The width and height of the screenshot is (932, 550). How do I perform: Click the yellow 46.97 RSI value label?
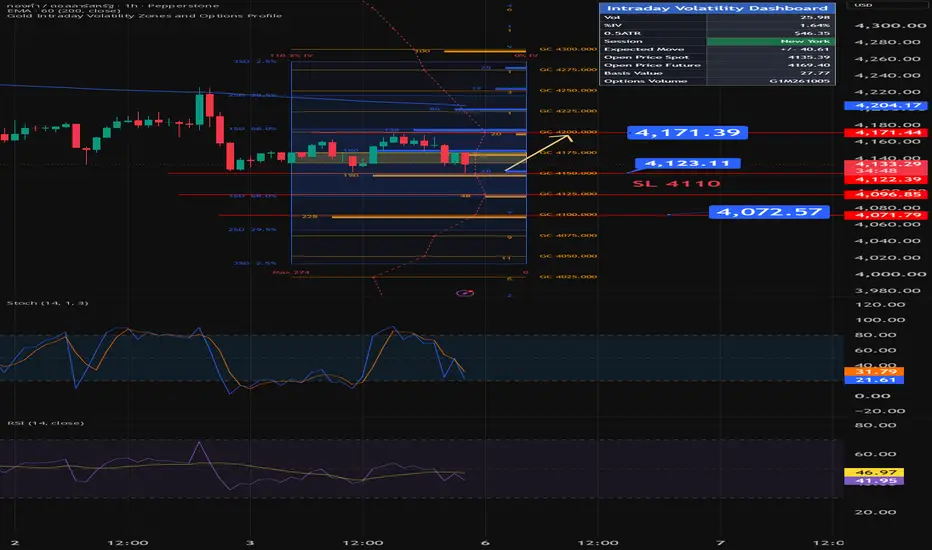click(874, 472)
